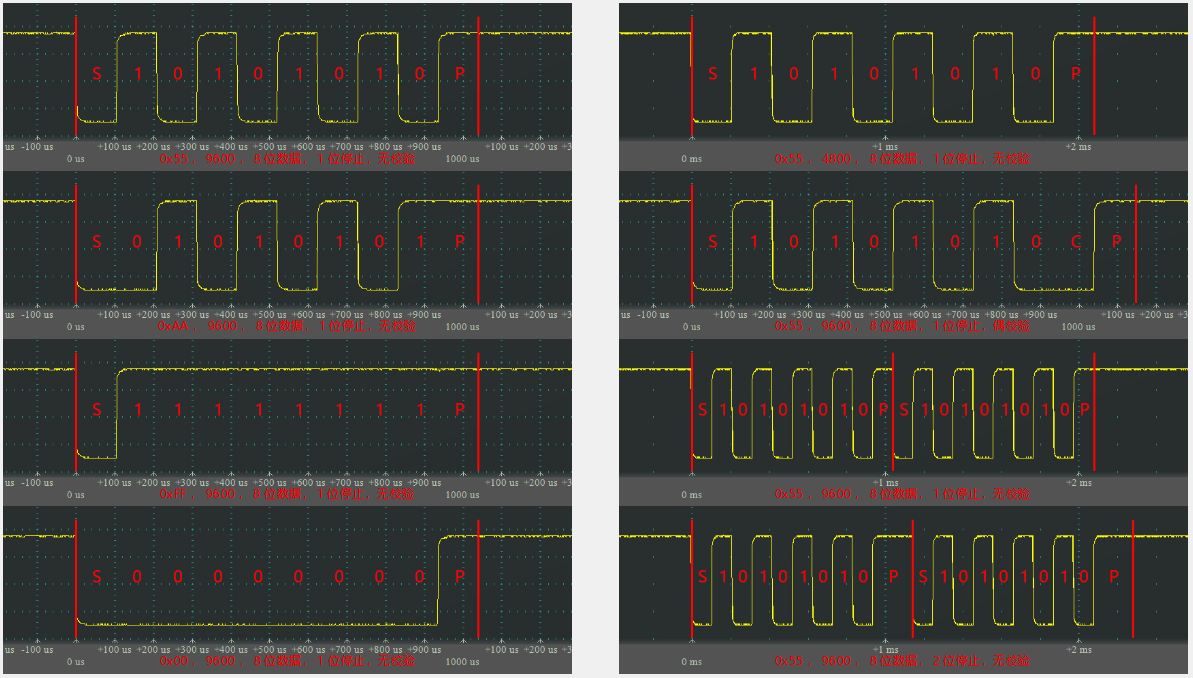Click the '1000 us' axis label in 0xAA panel
This screenshot has width=1193, height=678.
[x=463, y=327]
